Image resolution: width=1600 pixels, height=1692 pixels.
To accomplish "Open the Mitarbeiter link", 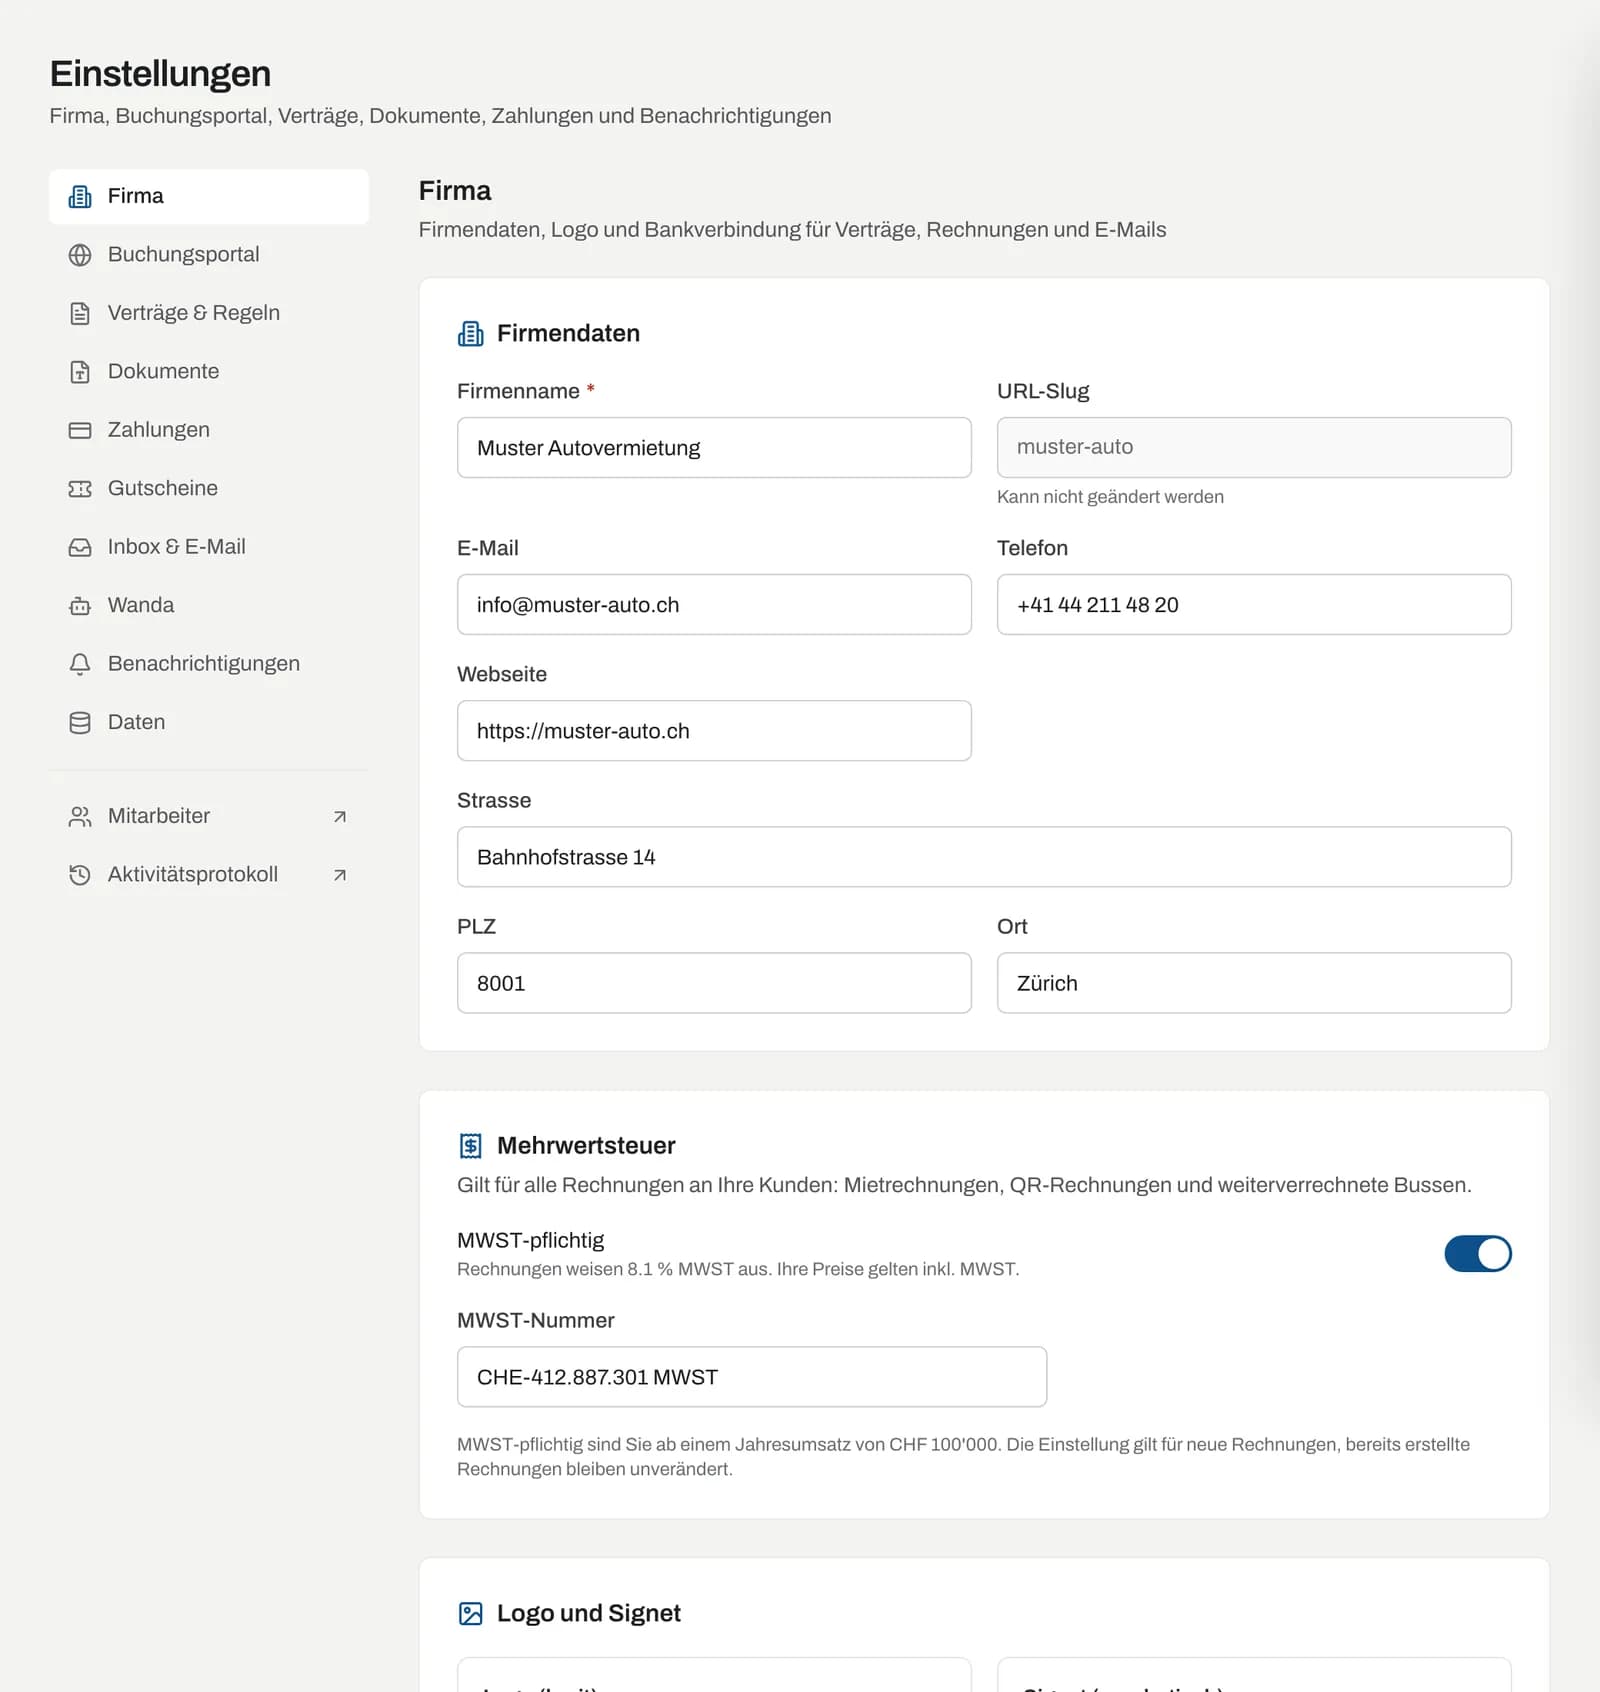I will tap(209, 817).
